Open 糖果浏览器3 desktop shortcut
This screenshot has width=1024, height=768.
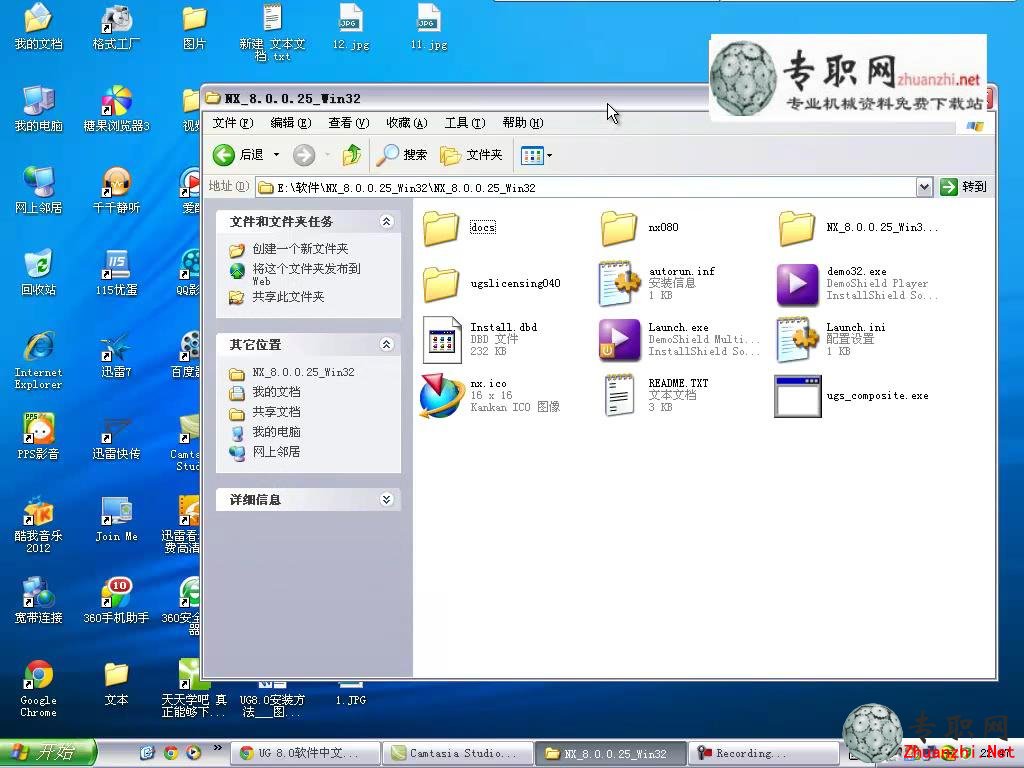[116, 108]
